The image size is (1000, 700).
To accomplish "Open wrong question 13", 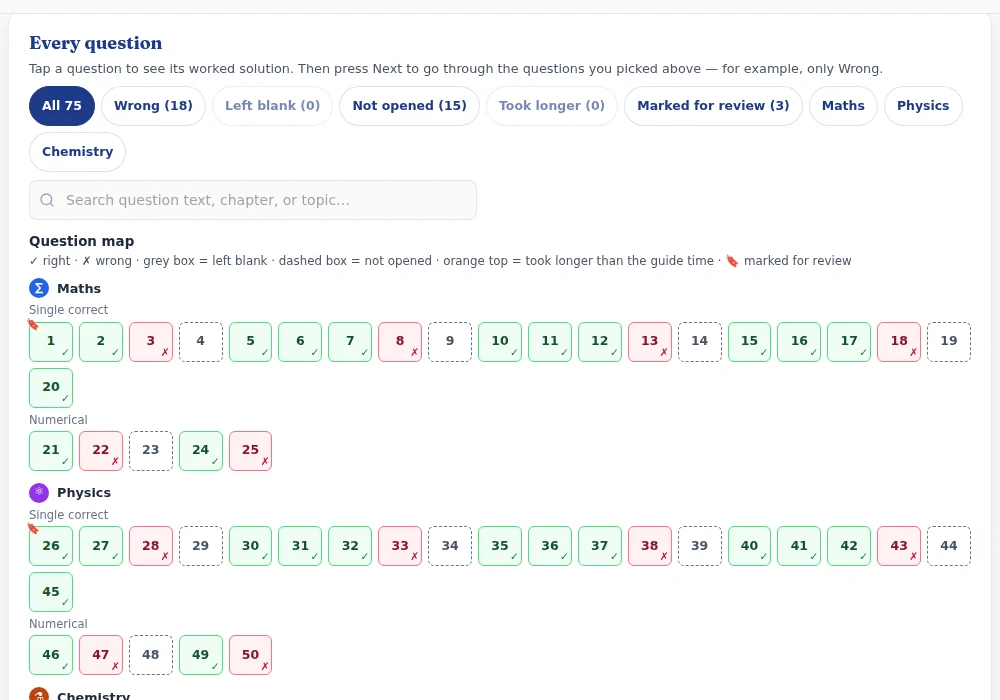I will 650,342.
